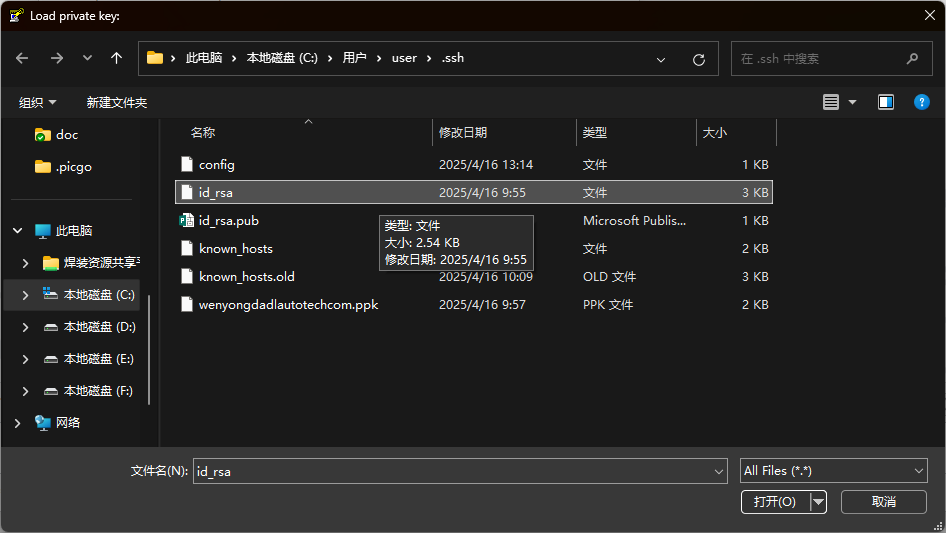946x533 pixels.
Task: Select the id_rsa.pub Publisher file
Action: coord(229,220)
